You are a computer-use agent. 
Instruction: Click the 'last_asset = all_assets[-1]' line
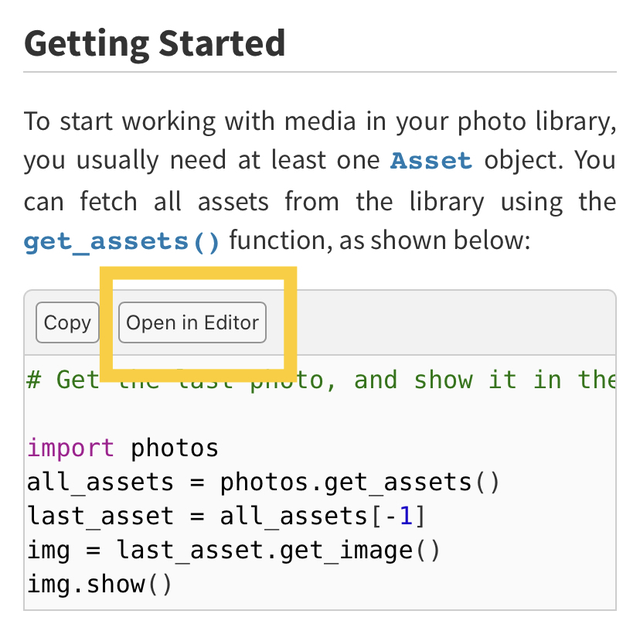[226, 516]
